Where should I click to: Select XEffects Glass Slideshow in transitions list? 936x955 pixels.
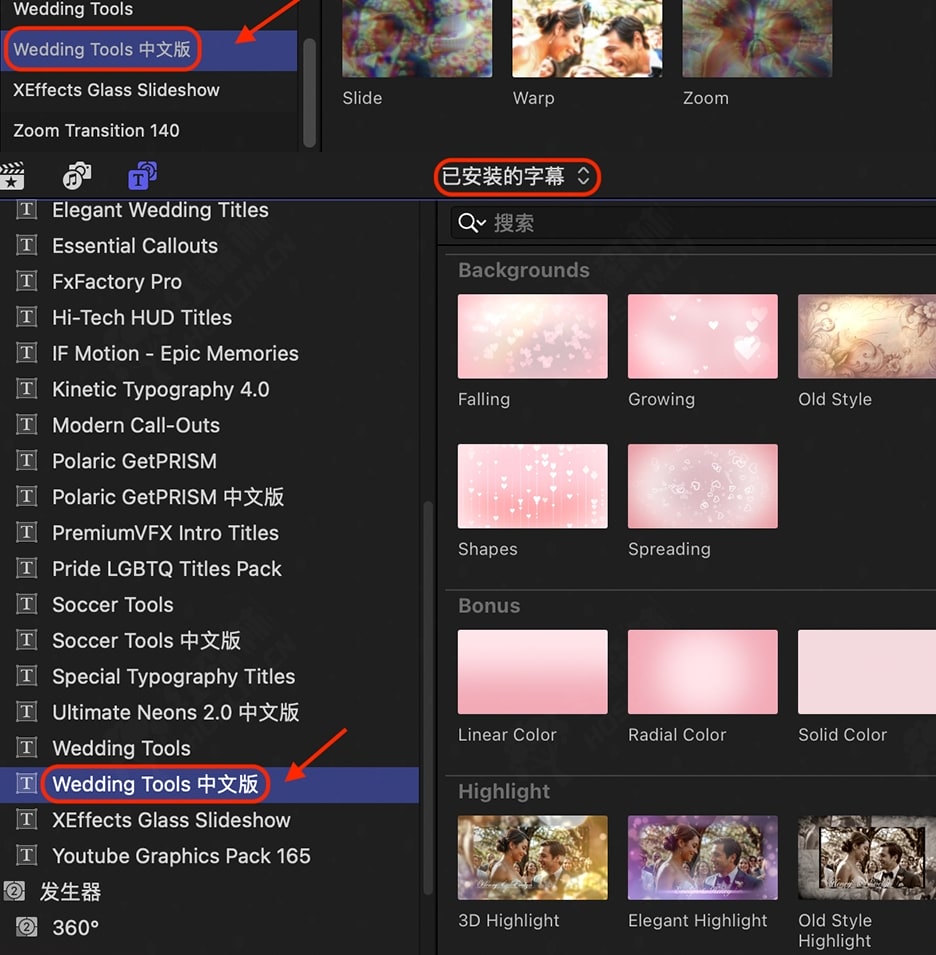(149, 90)
